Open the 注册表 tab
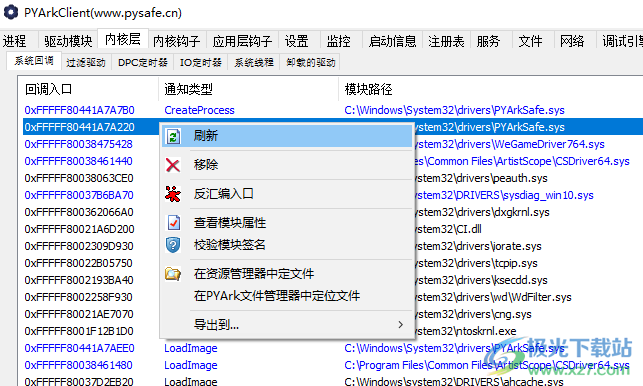This screenshot has height=386, width=643. pyautogui.click(x=446, y=41)
